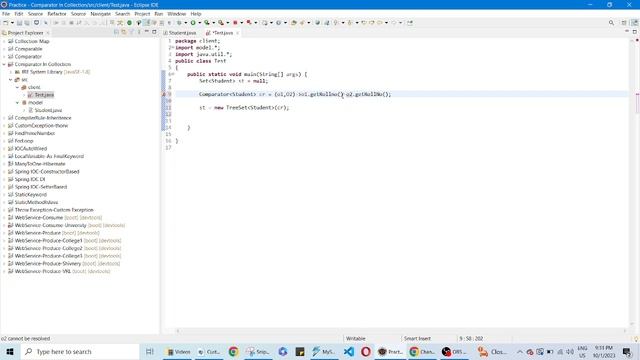Image resolution: width=640 pixels, height=360 pixels.
Task: Toggle Link with Editor in Project Explorer
Action: 124,32
